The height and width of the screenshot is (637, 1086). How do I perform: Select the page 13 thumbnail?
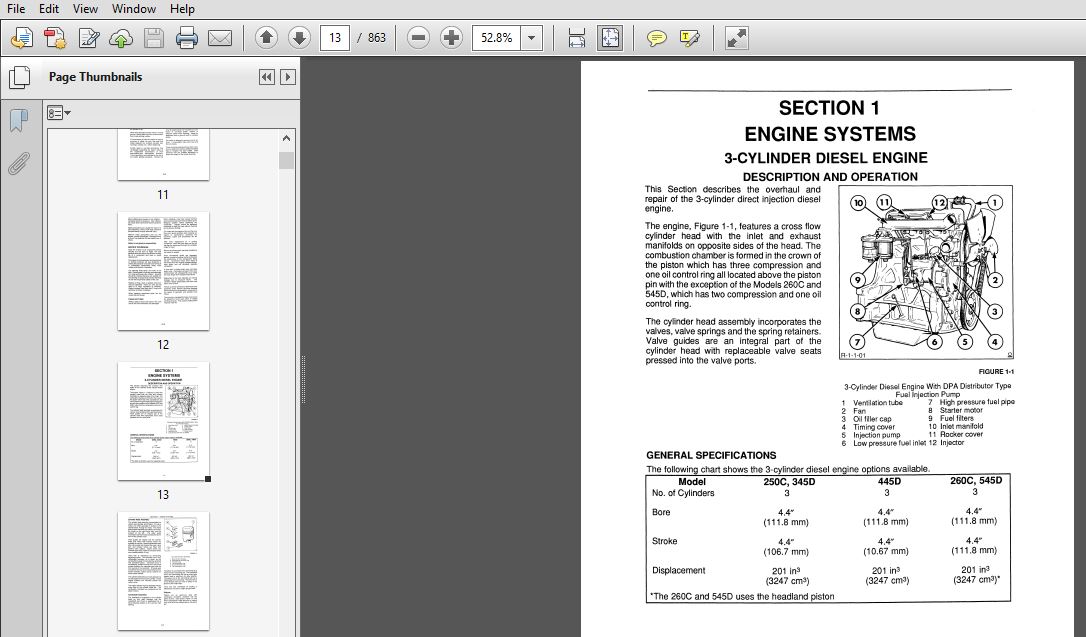[163, 421]
